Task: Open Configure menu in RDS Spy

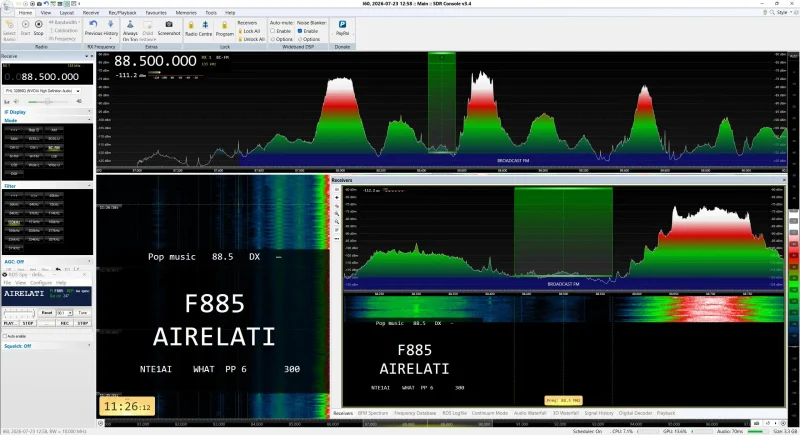Action: pos(41,283)
